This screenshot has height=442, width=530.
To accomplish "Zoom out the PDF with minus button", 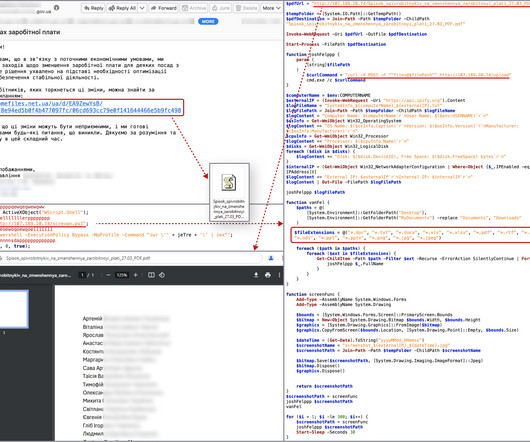I will [x=109, y=275].
